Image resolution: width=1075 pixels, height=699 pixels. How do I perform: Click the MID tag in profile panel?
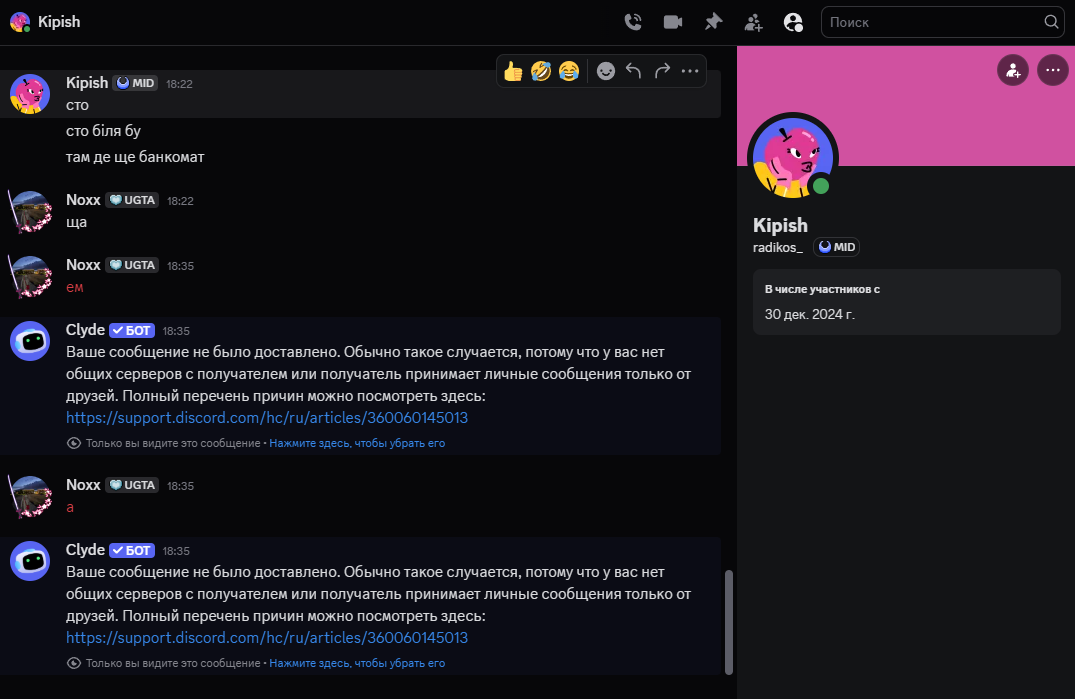(836, 247)
